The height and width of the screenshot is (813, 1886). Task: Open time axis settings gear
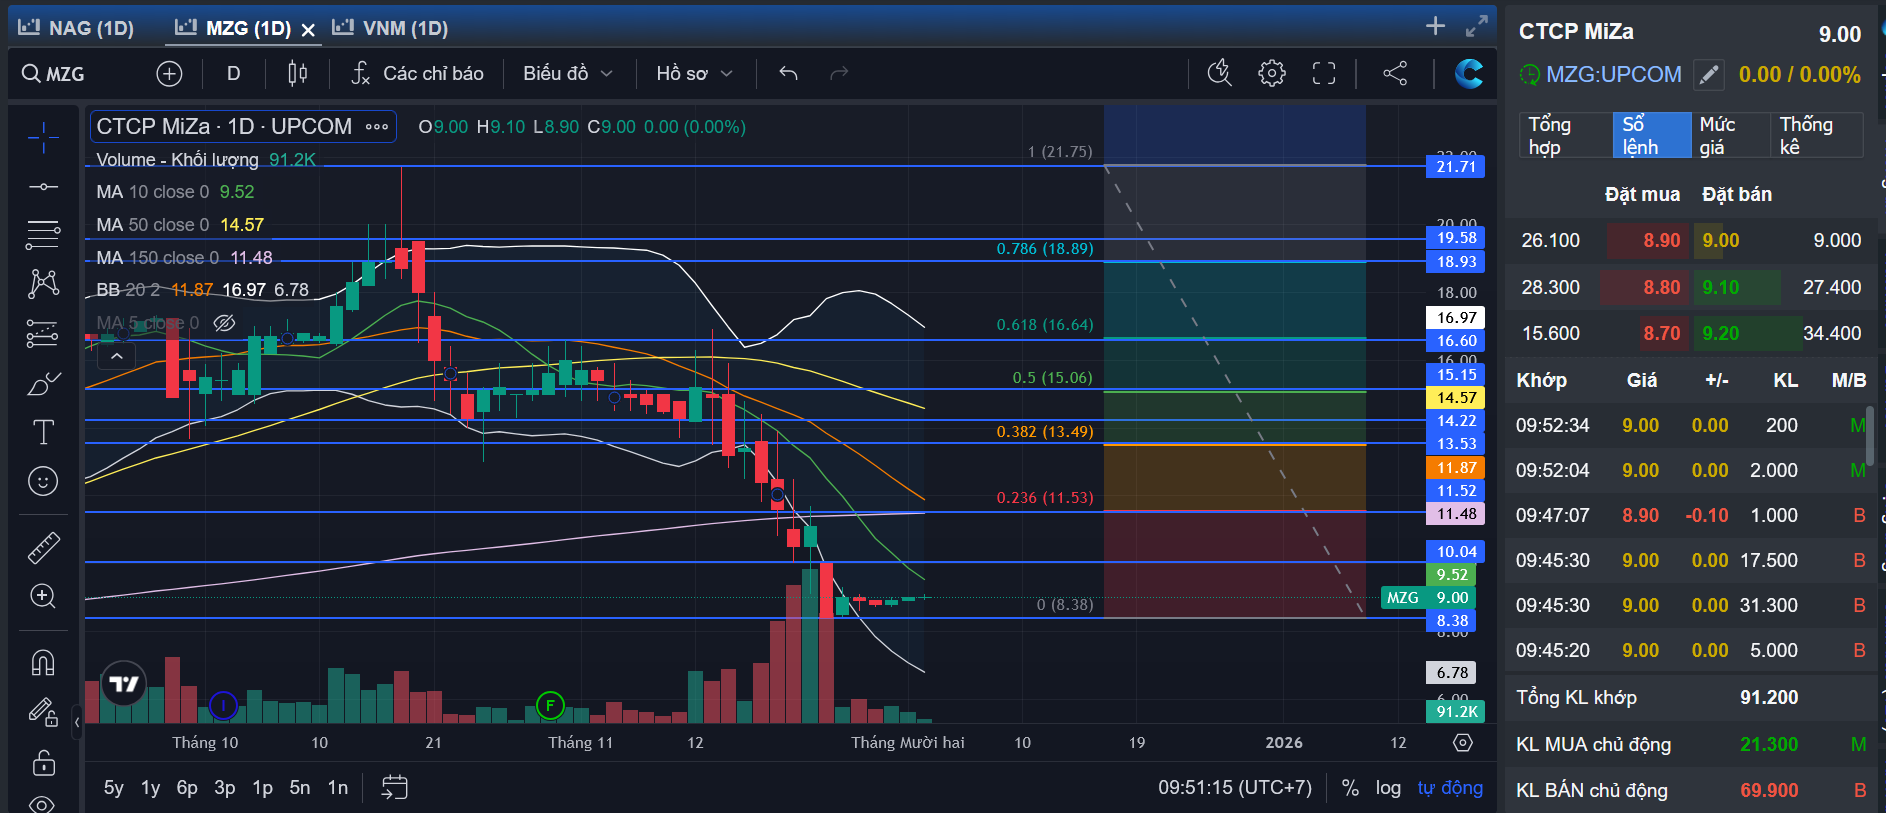click(1463, 743)
